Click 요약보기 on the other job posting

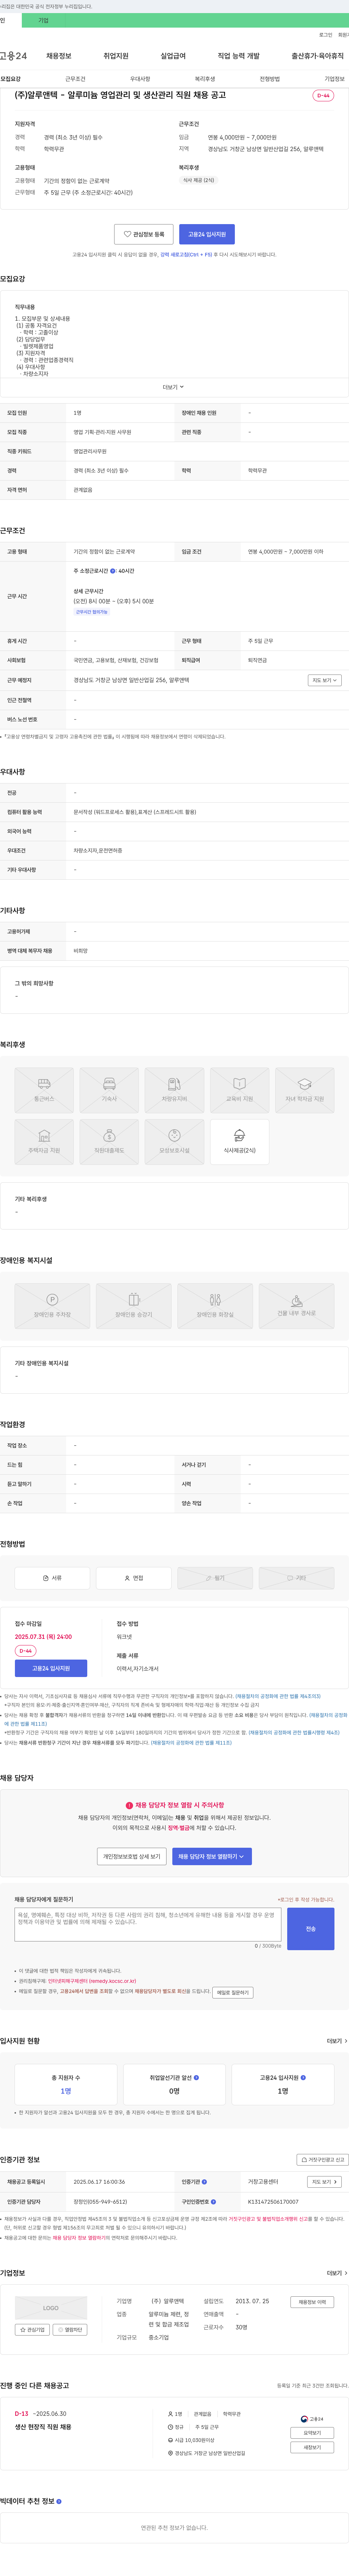click(312, 2433)
